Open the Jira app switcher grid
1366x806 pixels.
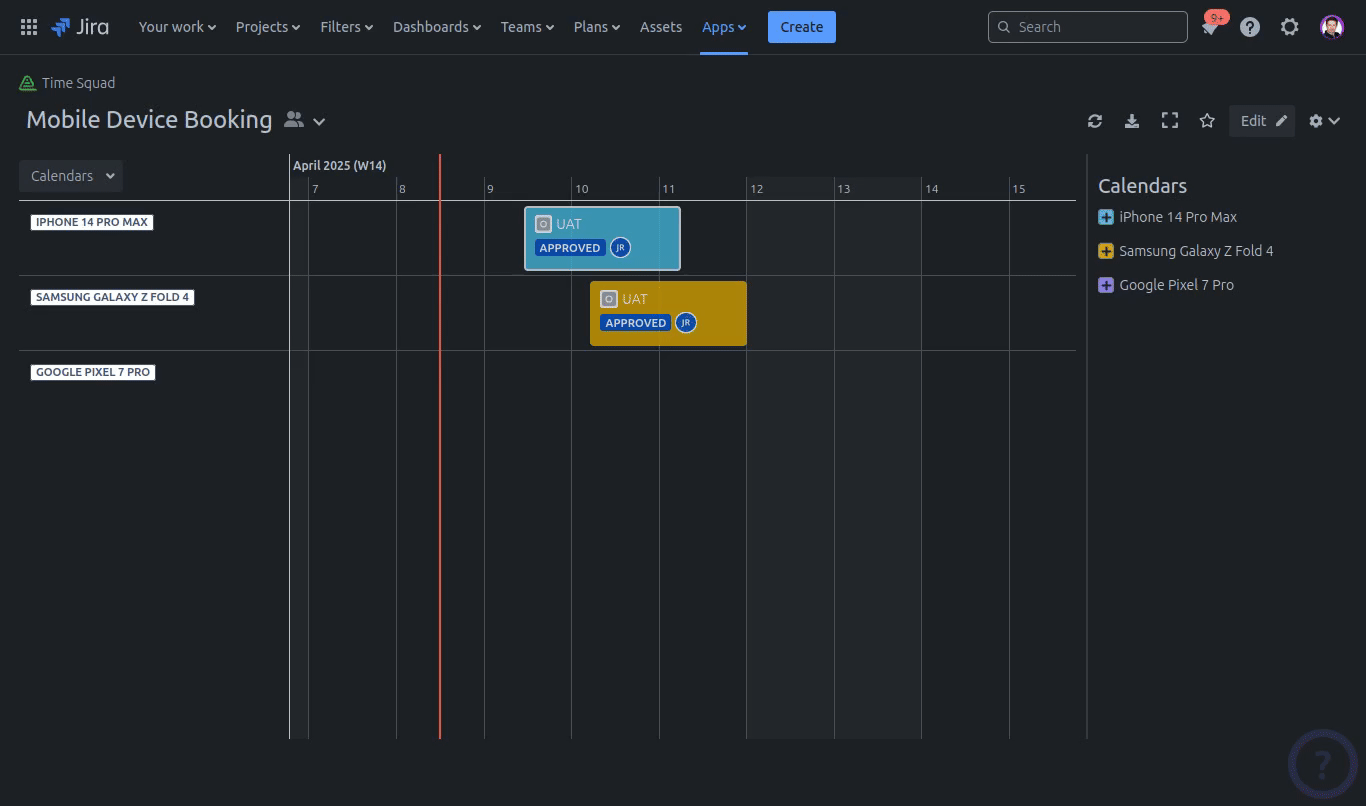tap(29, 27)
